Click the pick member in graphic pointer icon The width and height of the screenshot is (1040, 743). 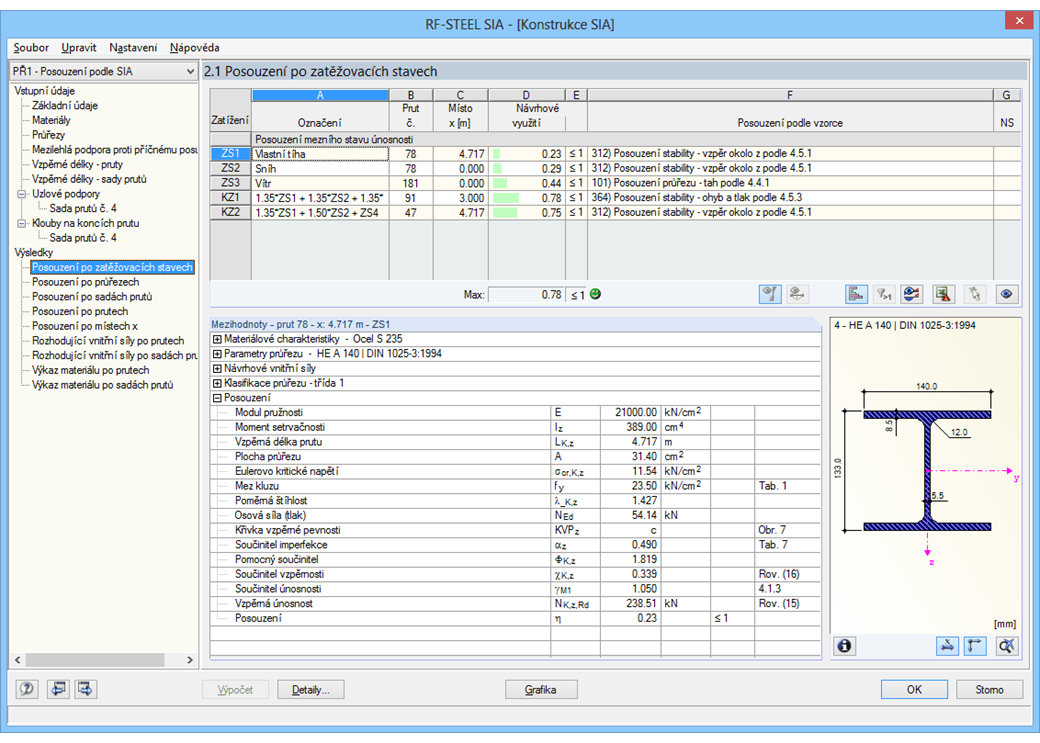[x=974, y=294]
